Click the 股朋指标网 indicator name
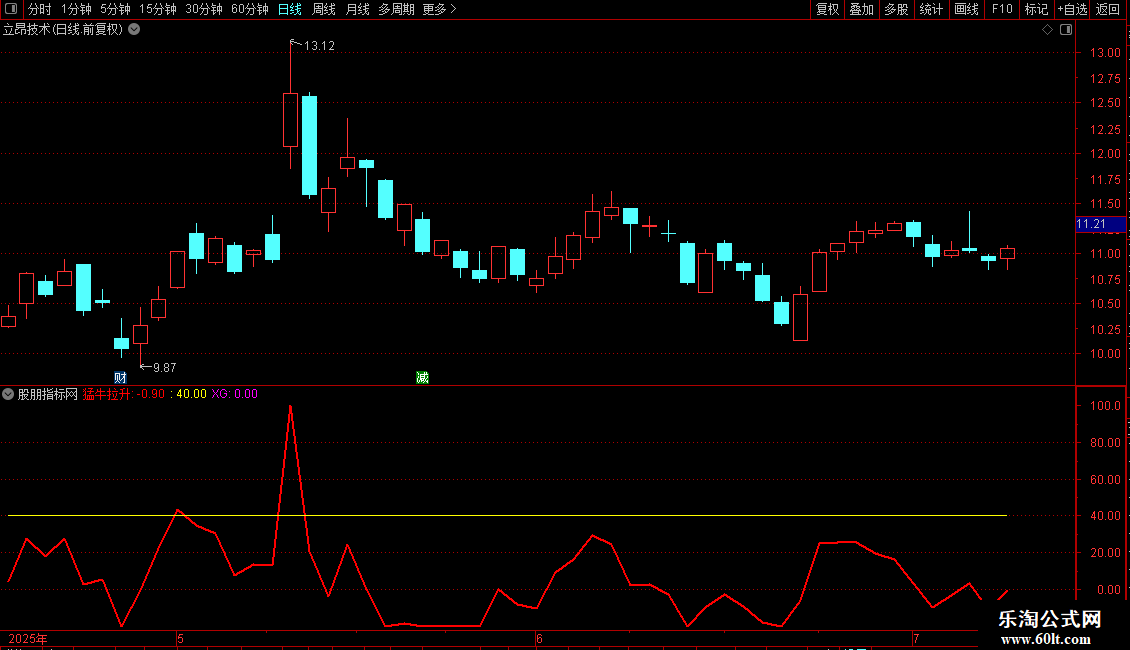The height and width of the screenshot is (650, 1130). click(48, 394)
